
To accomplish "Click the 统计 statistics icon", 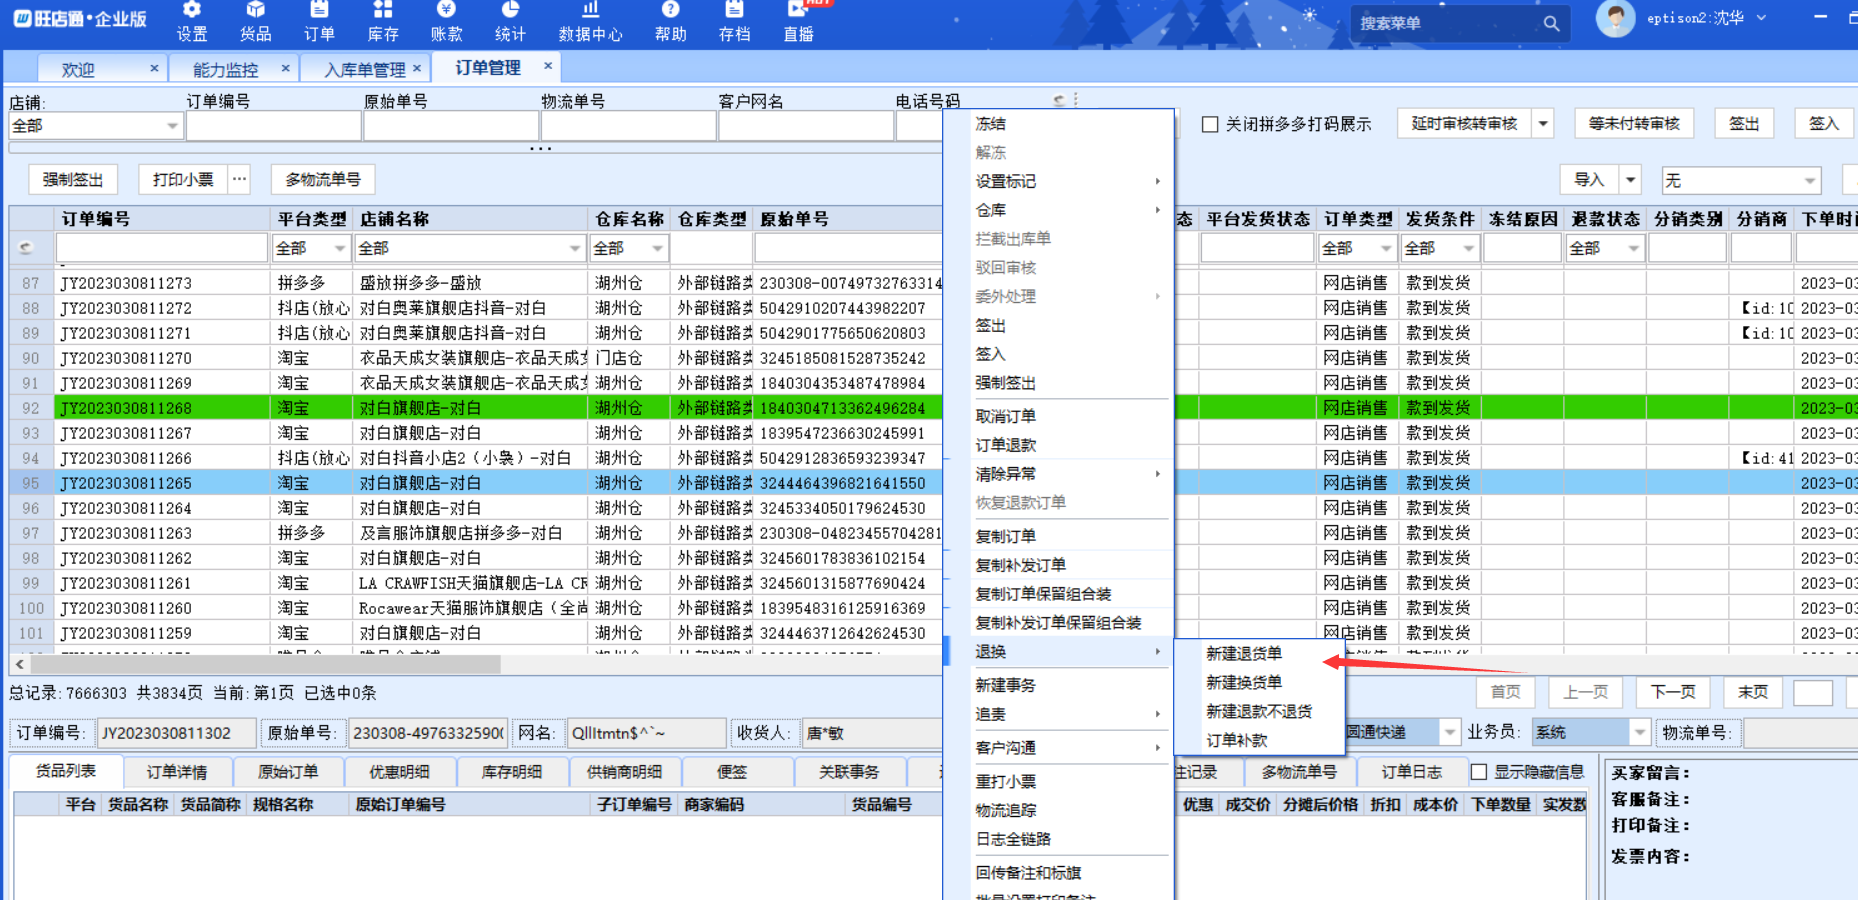I will [510, 21].
